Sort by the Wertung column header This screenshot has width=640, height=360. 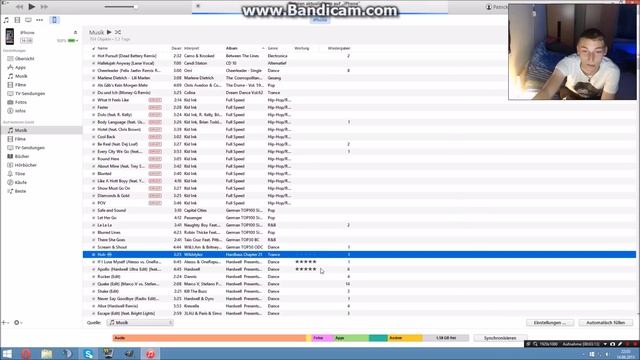[x=302, y=48]
